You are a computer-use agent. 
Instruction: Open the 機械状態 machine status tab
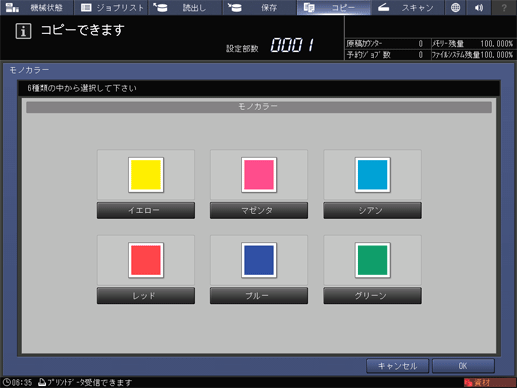click(37, 7)
